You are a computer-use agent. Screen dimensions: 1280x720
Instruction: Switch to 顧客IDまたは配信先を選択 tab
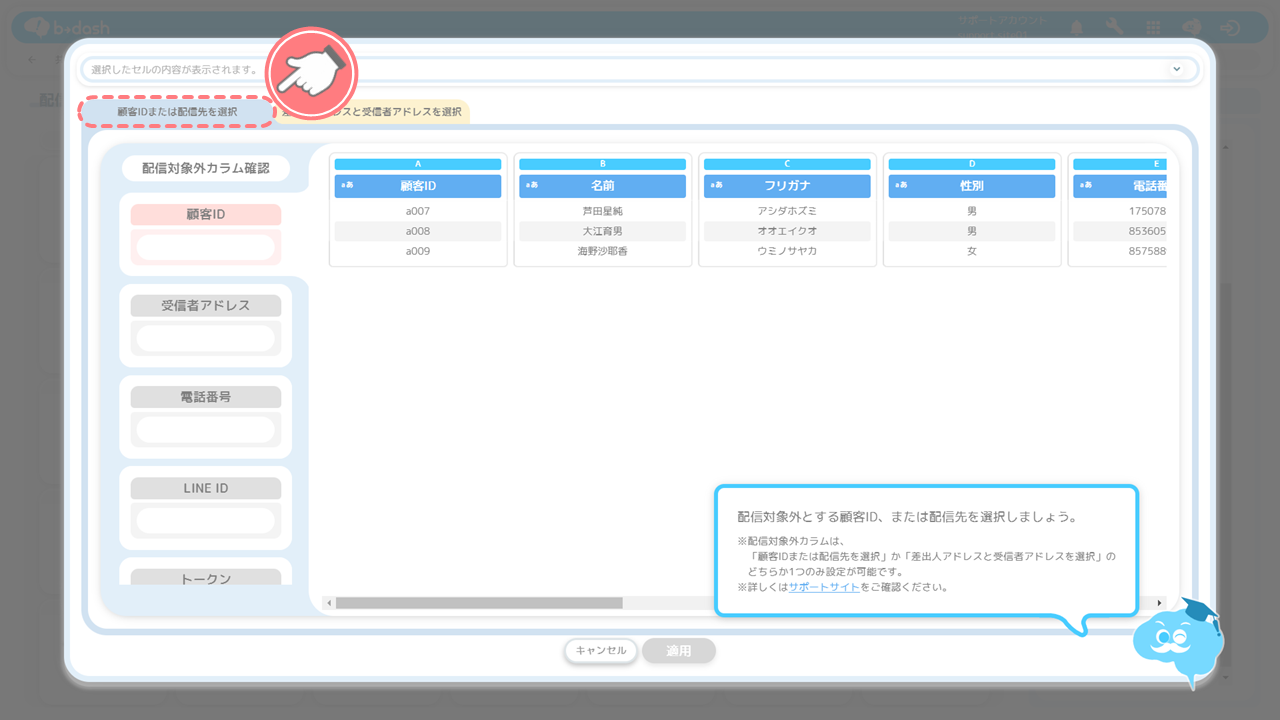coord(177,112)
